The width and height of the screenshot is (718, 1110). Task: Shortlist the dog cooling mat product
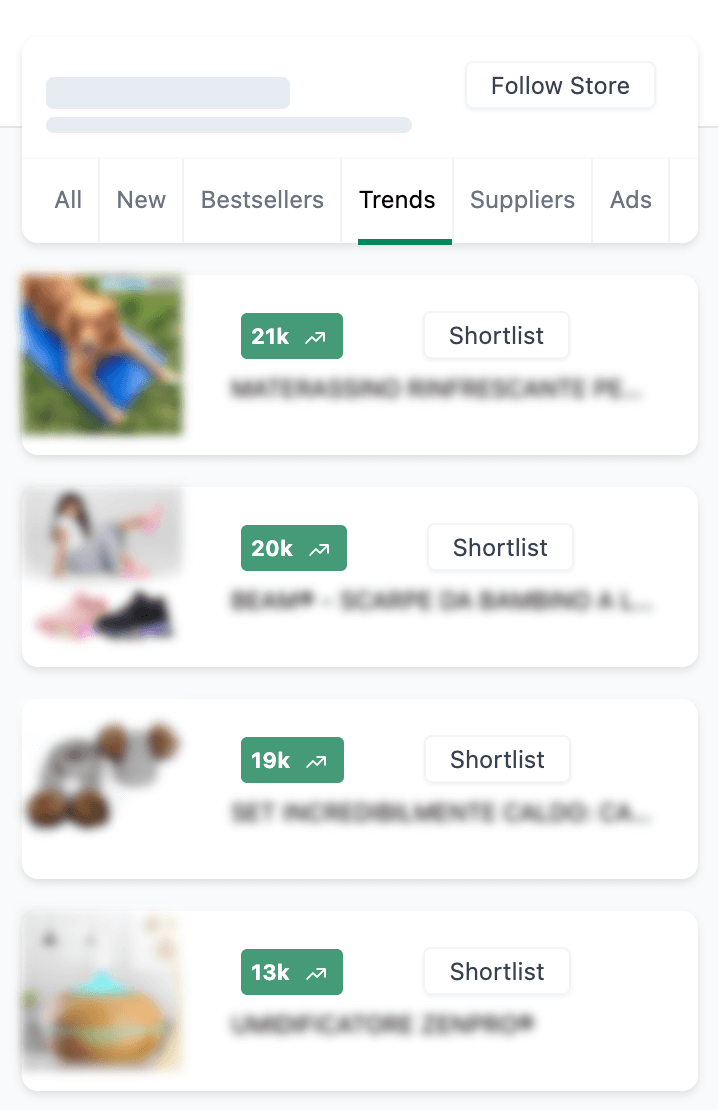click(497, 336)
